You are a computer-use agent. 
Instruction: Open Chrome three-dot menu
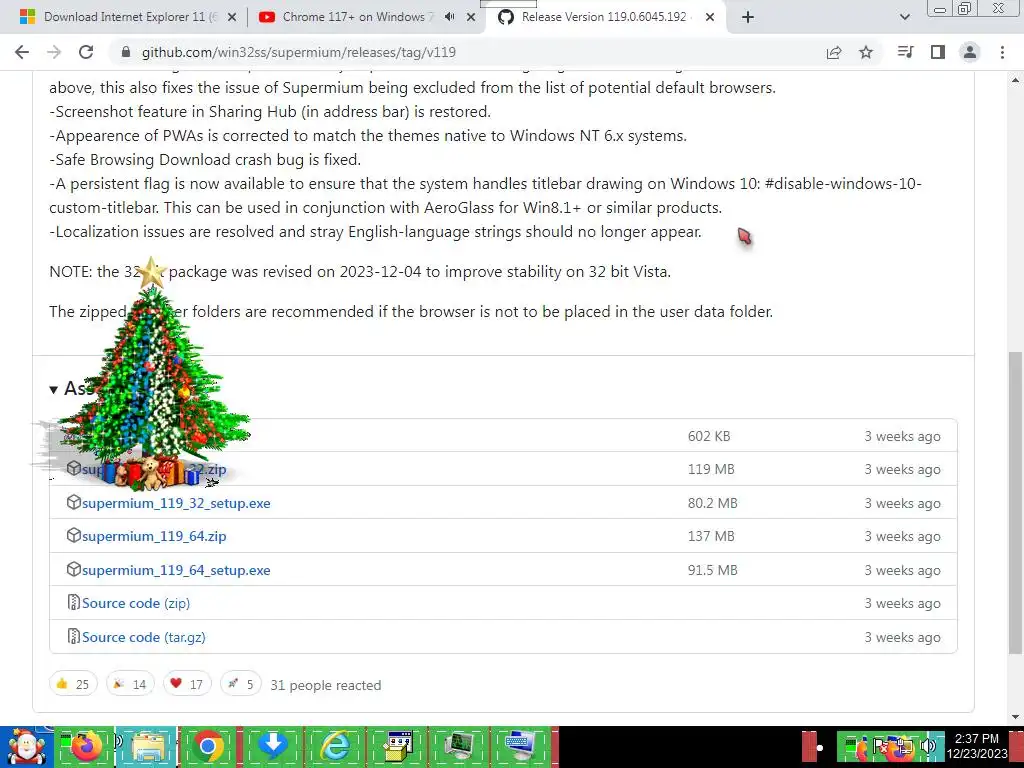(1002, 52)
